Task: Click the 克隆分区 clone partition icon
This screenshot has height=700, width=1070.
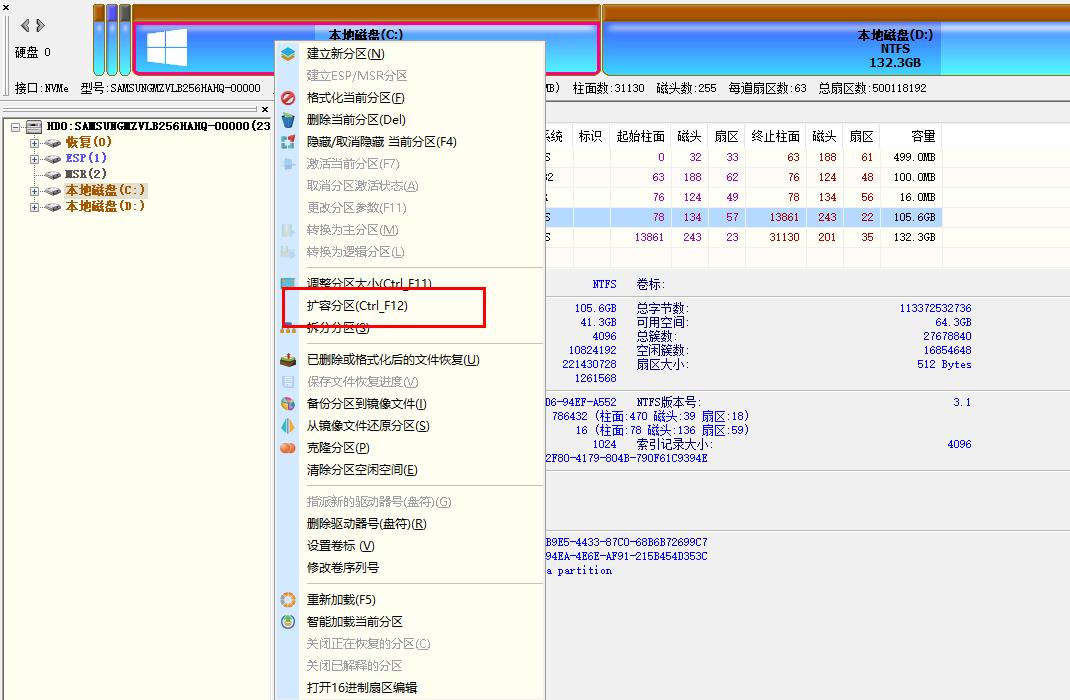Action: 287,447
